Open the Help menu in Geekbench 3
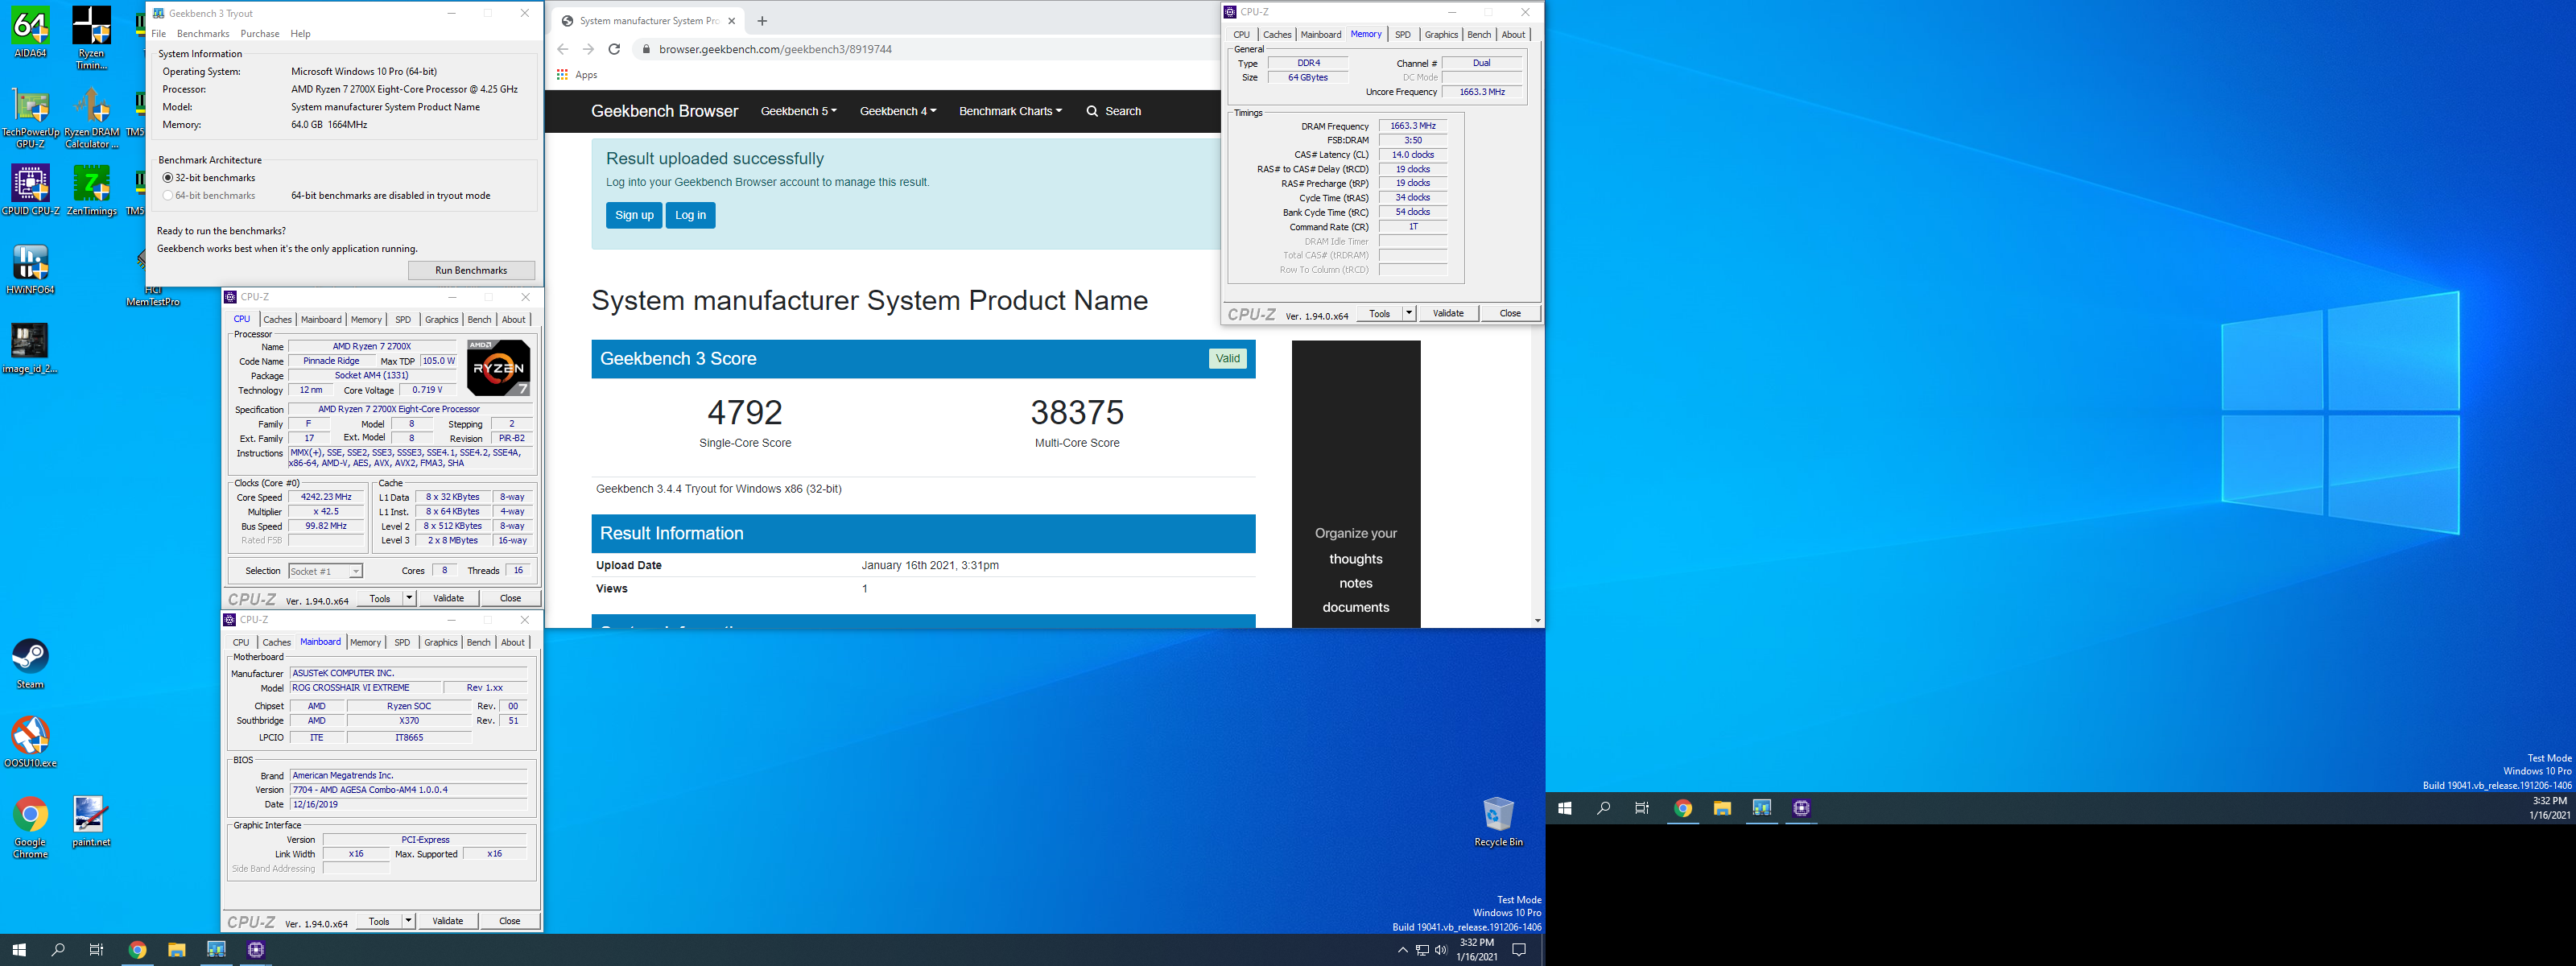Screen dimensions: 2576x966 tap(300, 34)
